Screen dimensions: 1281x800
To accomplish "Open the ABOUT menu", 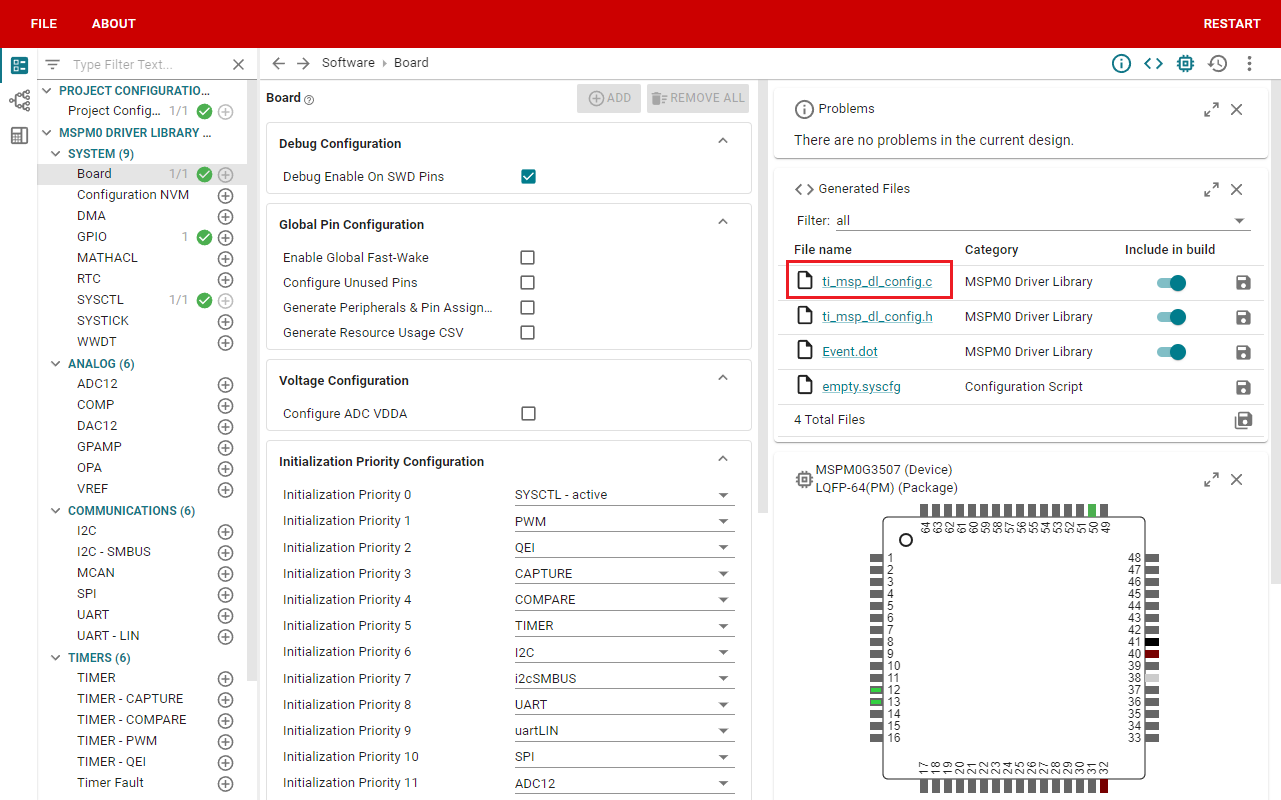I will (x=114, y=23).
